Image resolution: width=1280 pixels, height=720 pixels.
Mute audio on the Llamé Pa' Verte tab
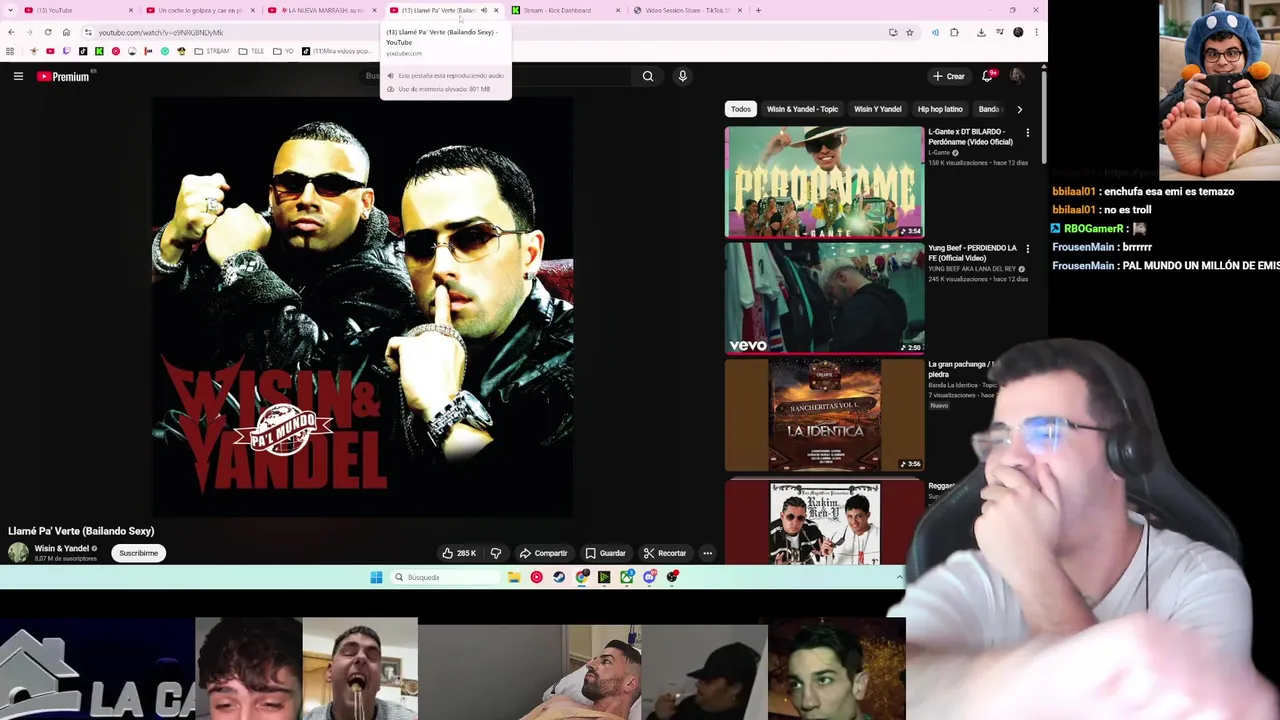click(x=484, y=10)
